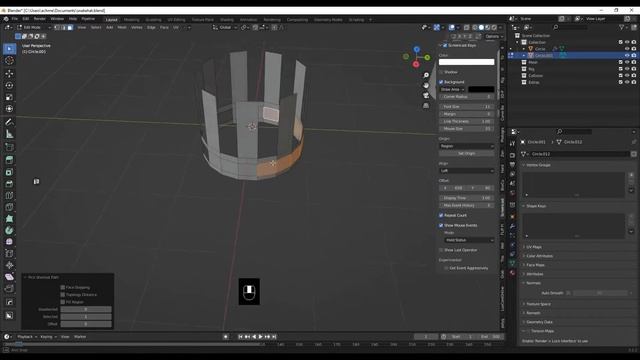This screenshot has width=640, height=360.
Task: Enable Get Event Aggressively checkbox
Action: (x=446, y=268)
